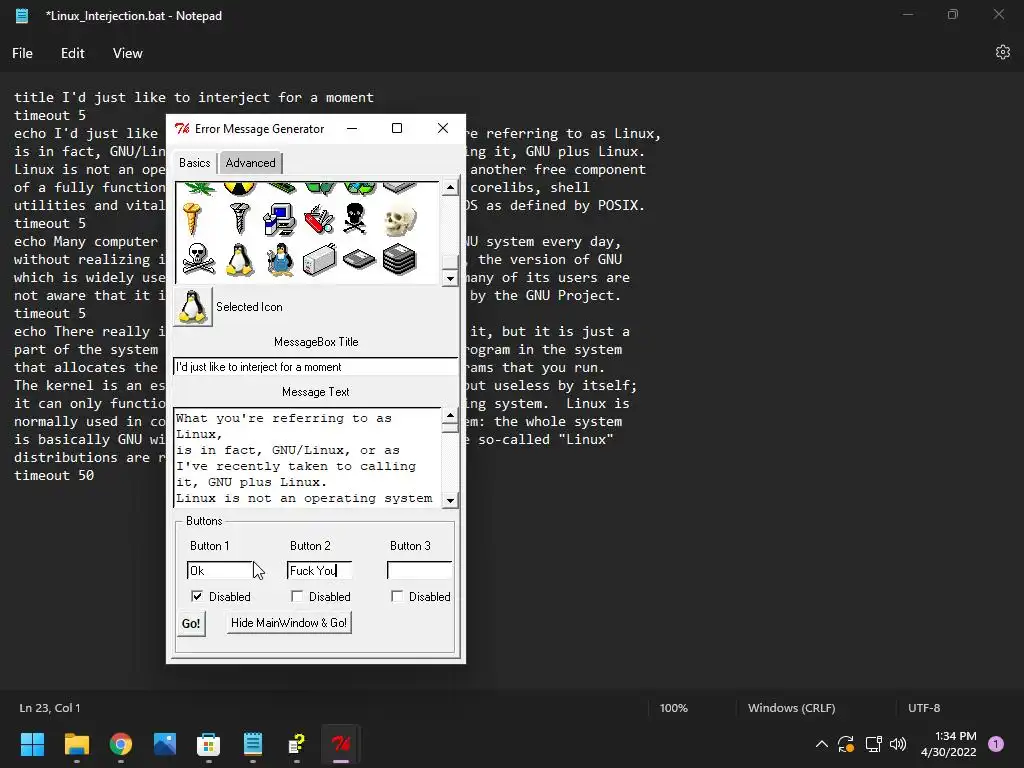
Task: Choose the penguin in blue overalls icon
Action: [x=280, y=259]
